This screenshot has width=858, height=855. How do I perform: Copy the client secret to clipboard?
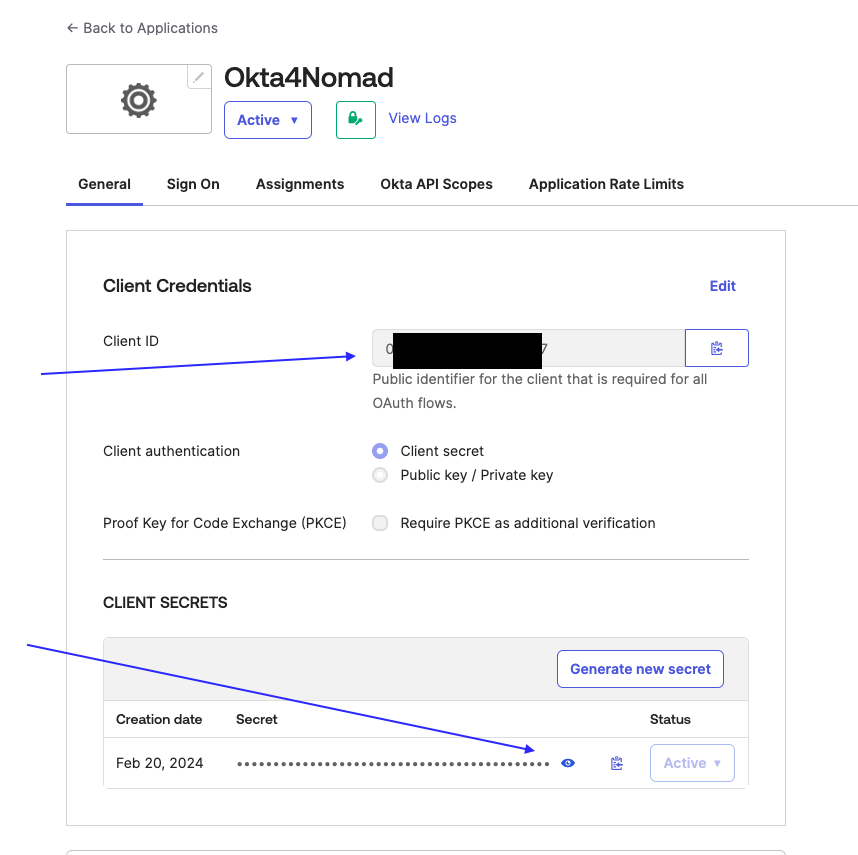point(617,763)
